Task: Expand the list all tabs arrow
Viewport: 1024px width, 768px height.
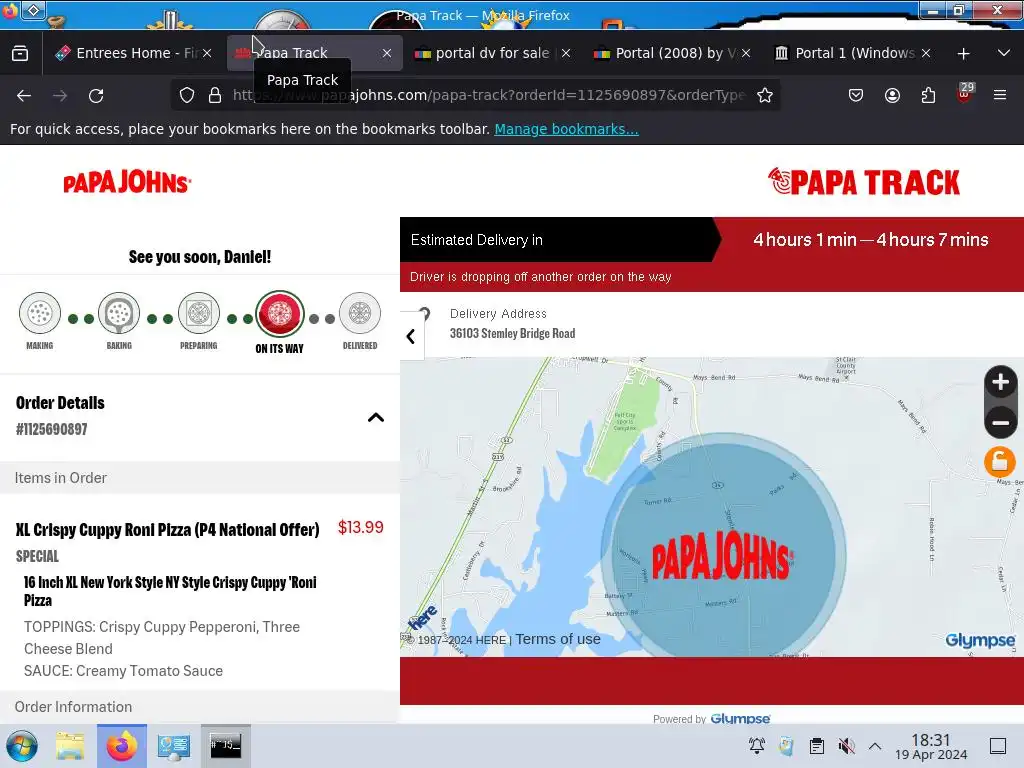Action: click(x=1004, y=53)
